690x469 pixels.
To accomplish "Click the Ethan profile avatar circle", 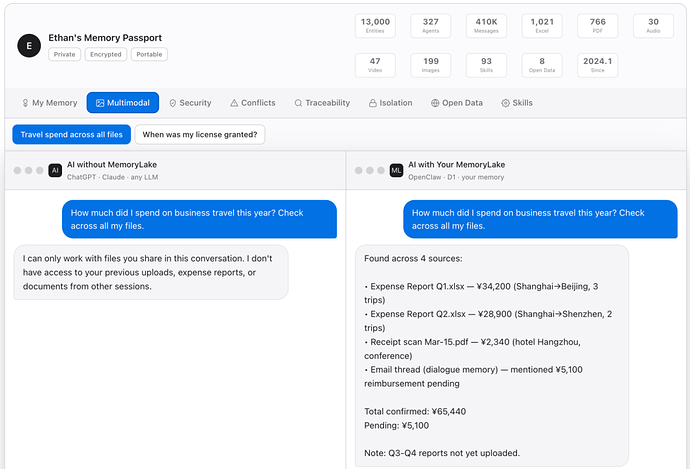I will pos(29,46).
